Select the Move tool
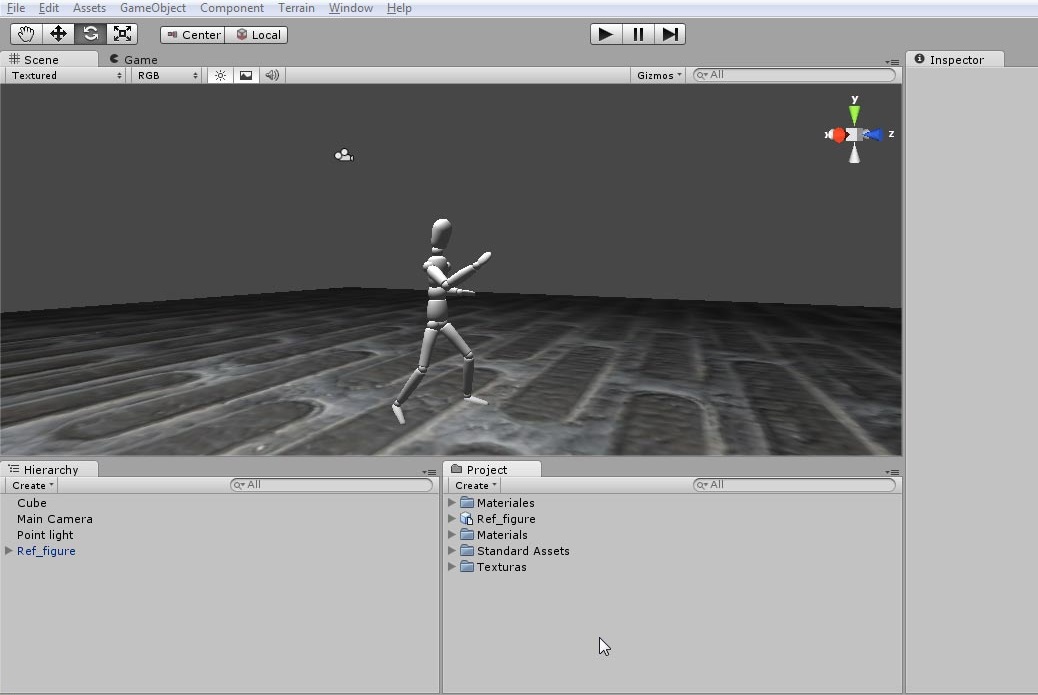Viewport: 1038px width, 695px height. pyautogui.click(x=58, y=34)
